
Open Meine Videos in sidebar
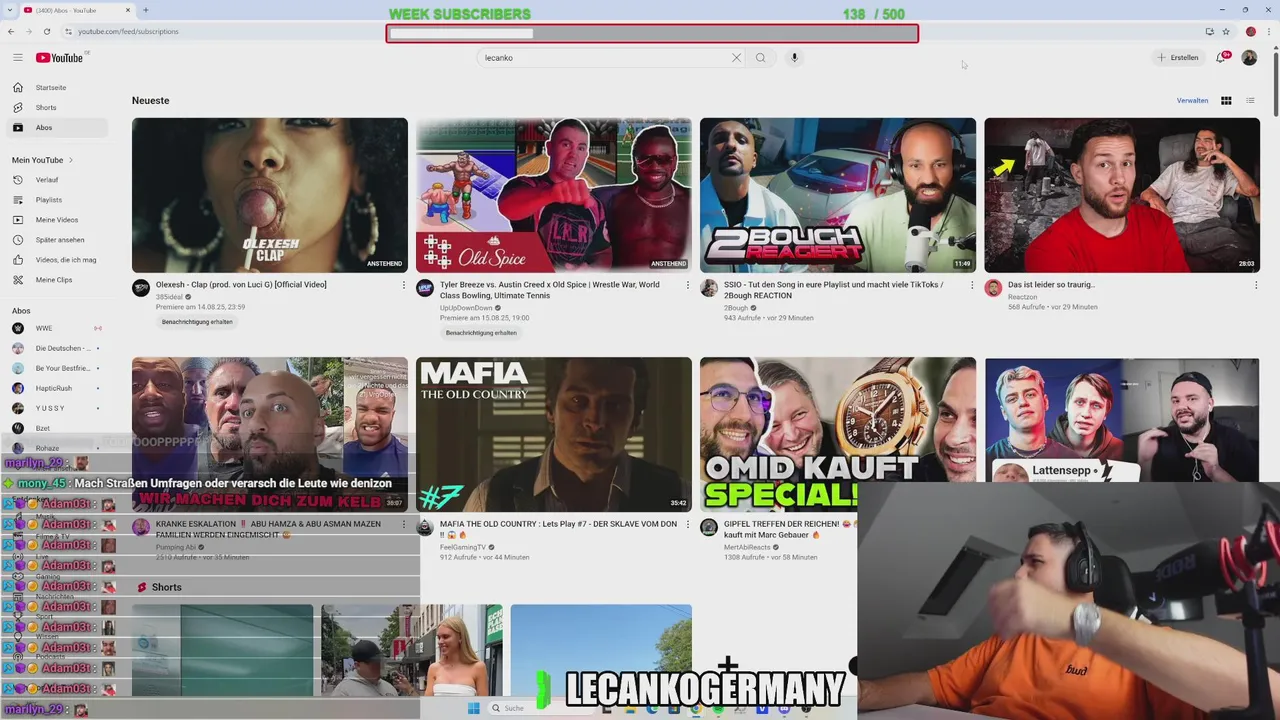(x=57, y=220)
